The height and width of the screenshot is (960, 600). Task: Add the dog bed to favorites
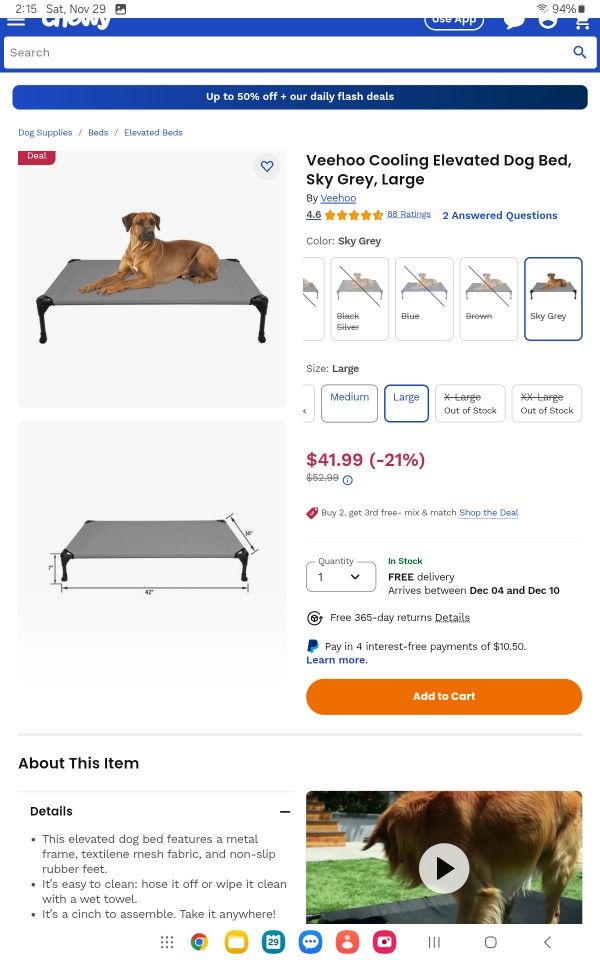(x=267, y=166)
